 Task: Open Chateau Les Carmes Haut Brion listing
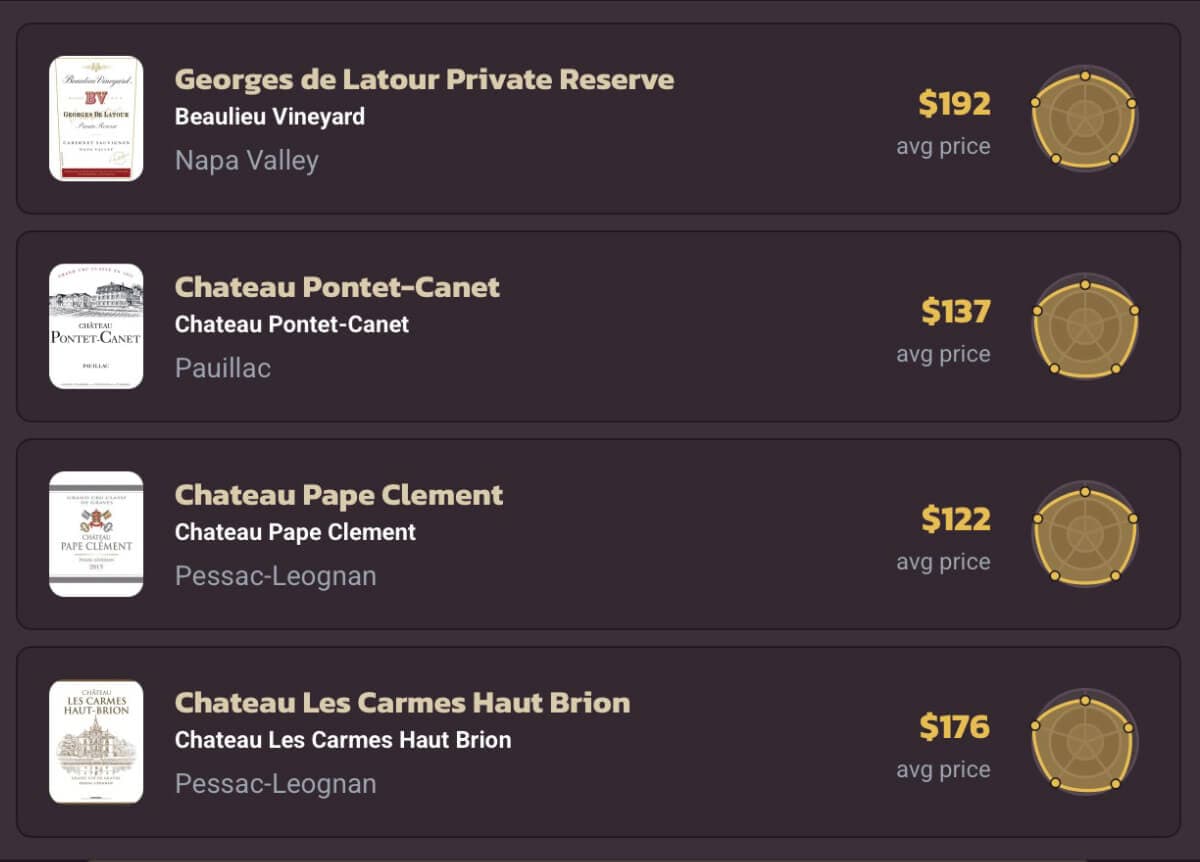(402, 703)
